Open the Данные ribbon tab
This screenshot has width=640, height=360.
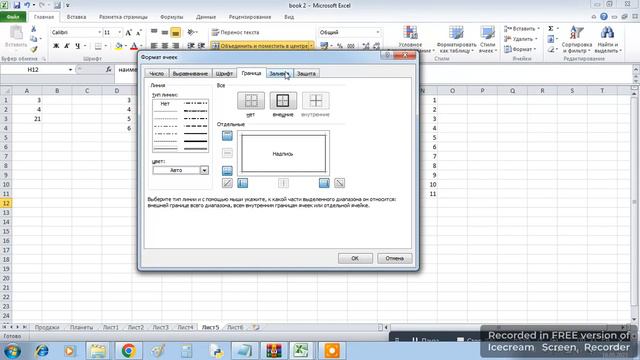click(x=206, y=17)
